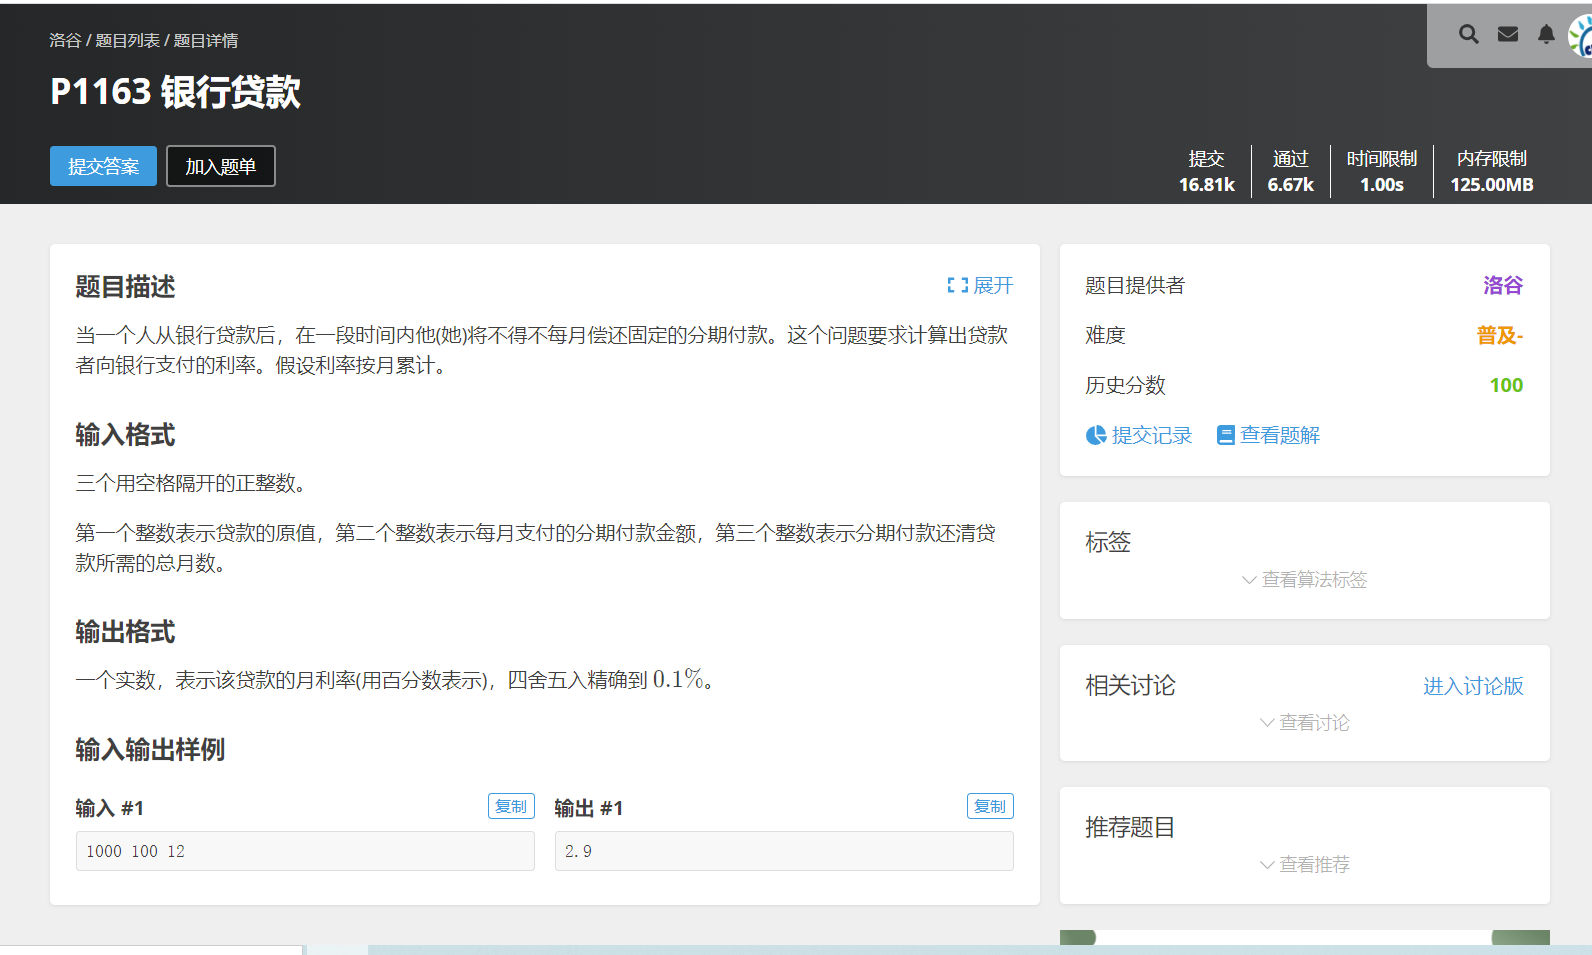Click the 输入输出样例 heading
Screen dimensions: 1592x955
150,749
